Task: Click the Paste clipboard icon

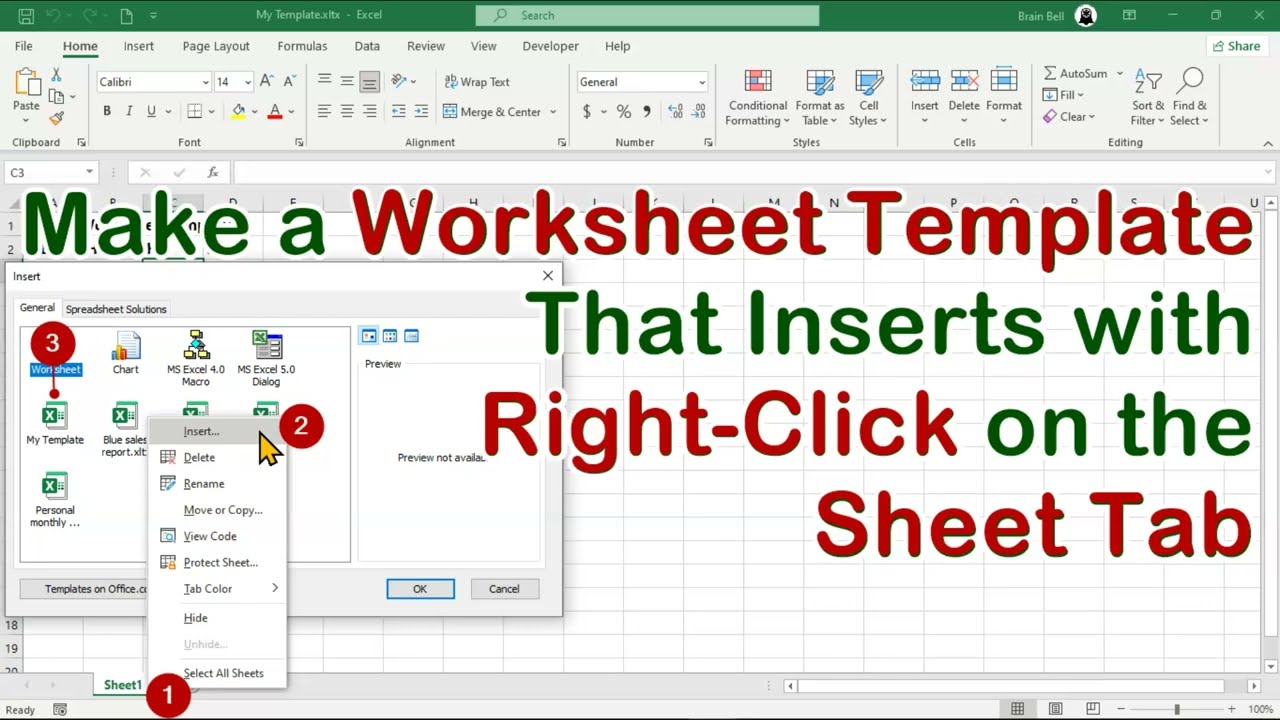Action: click(x=26, y=84)
